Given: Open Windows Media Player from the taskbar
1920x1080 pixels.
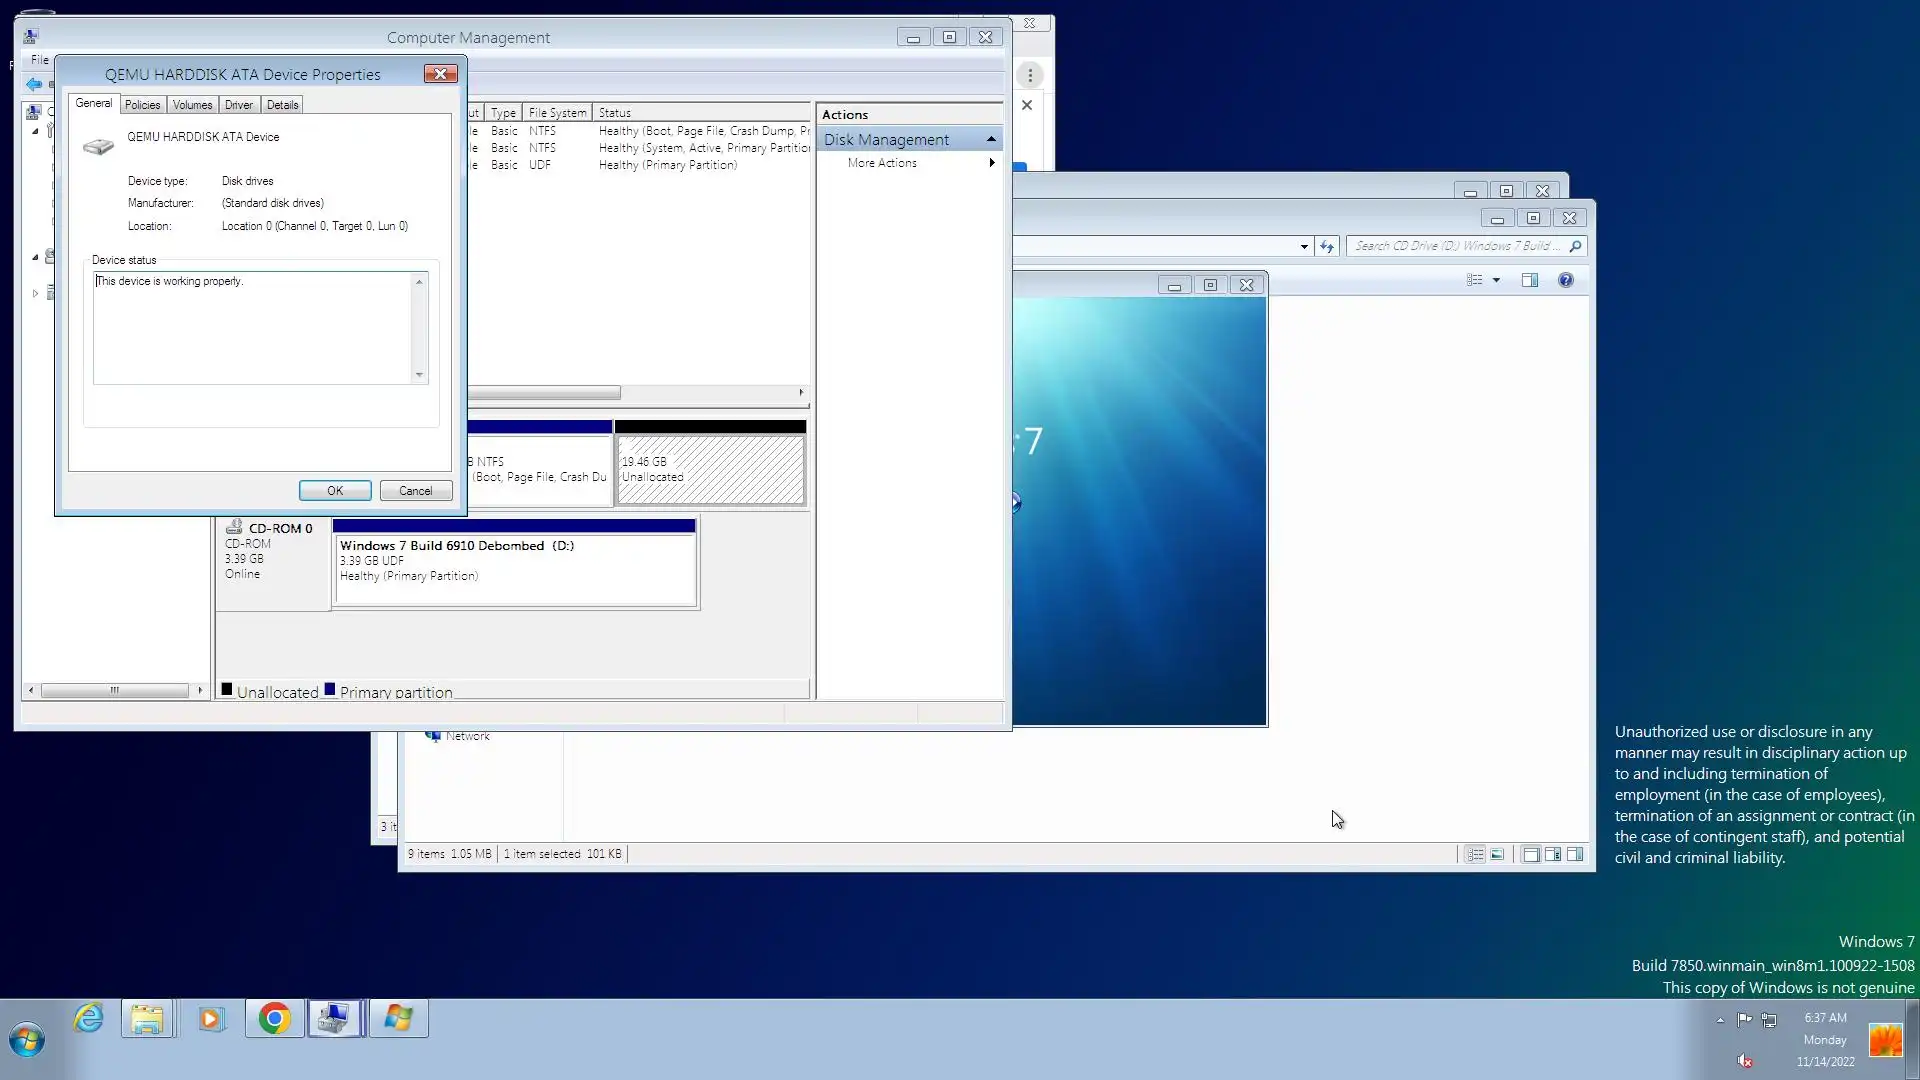Looking at the screenshot, I should (211, 1019).
